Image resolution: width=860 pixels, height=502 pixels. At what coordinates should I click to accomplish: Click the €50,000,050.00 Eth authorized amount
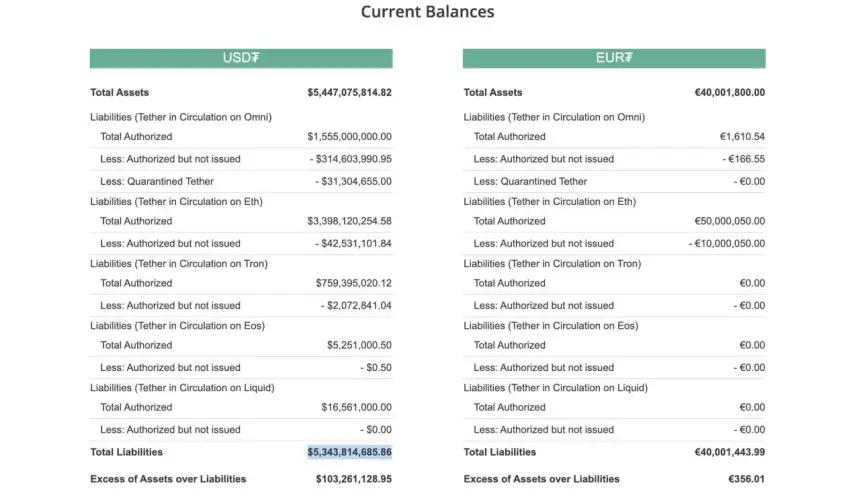[x=730, y=221]
